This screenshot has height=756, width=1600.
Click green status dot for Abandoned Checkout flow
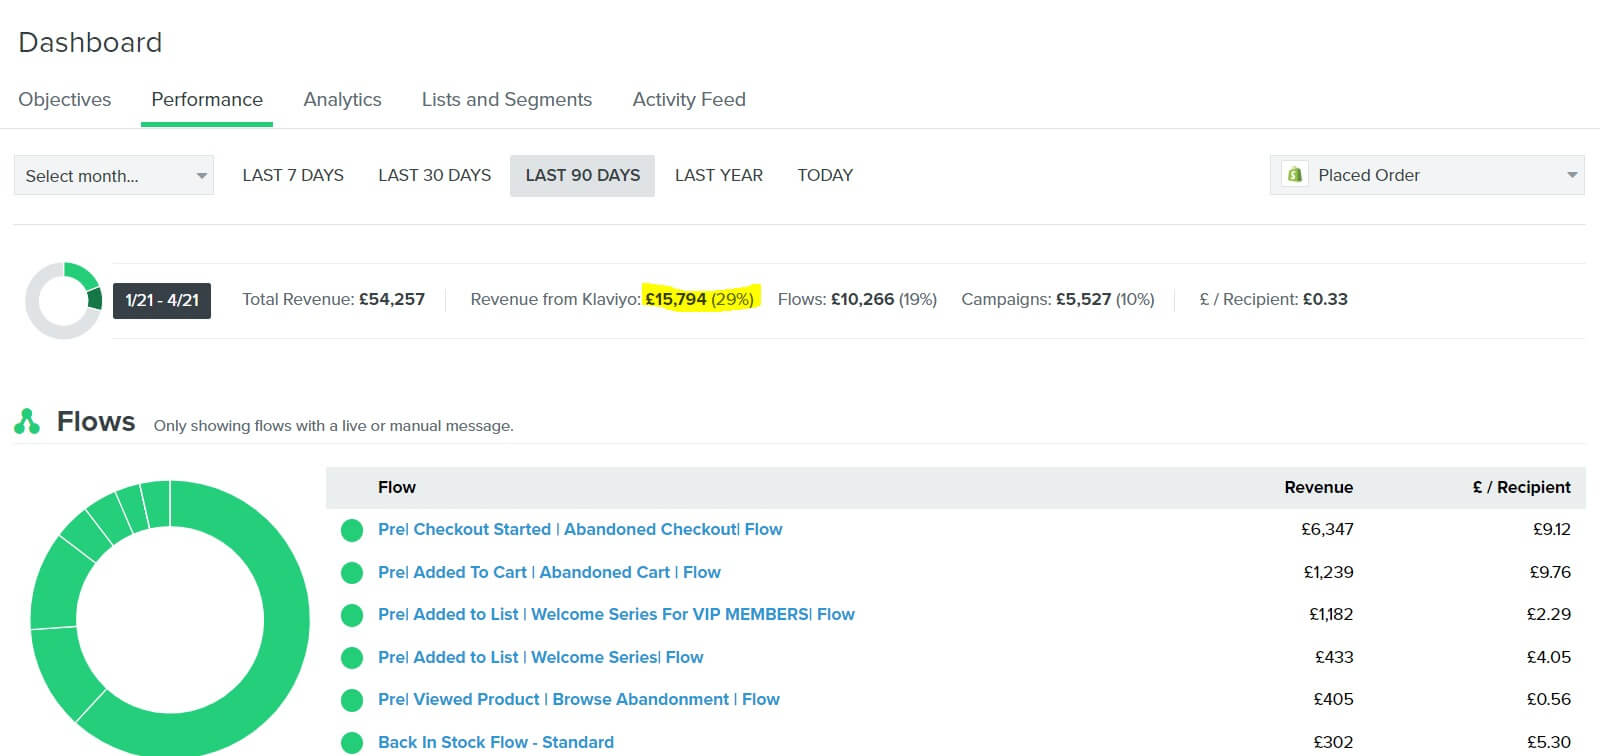(352, 530)
